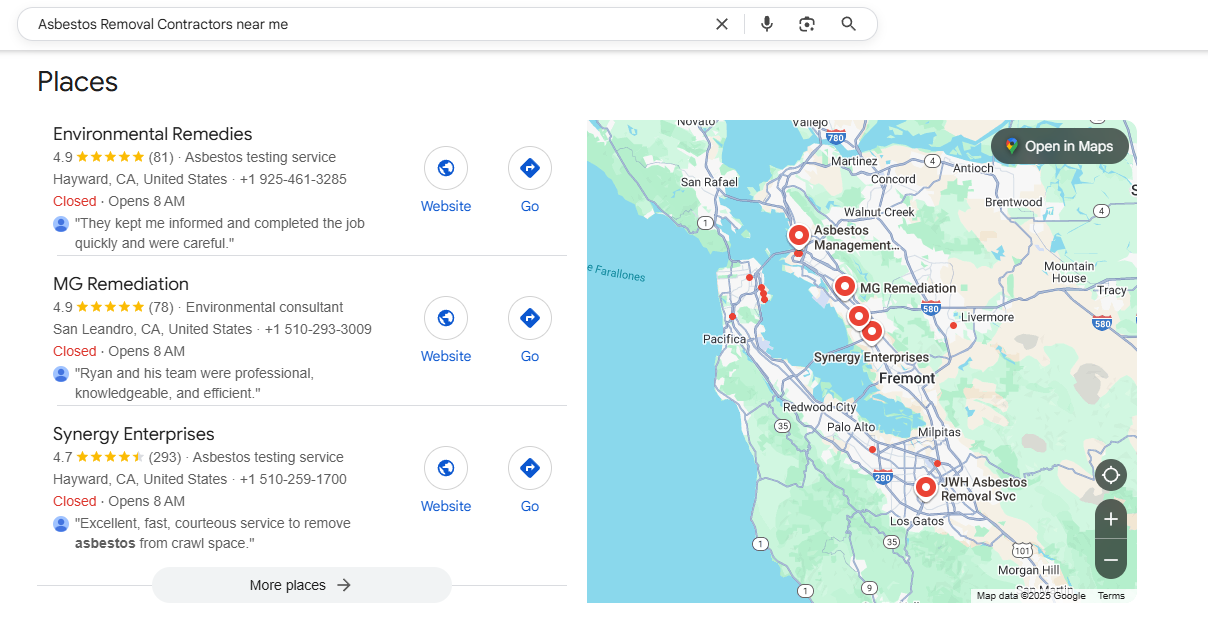Open MG Remediation website globe icon

click(446, 319)
